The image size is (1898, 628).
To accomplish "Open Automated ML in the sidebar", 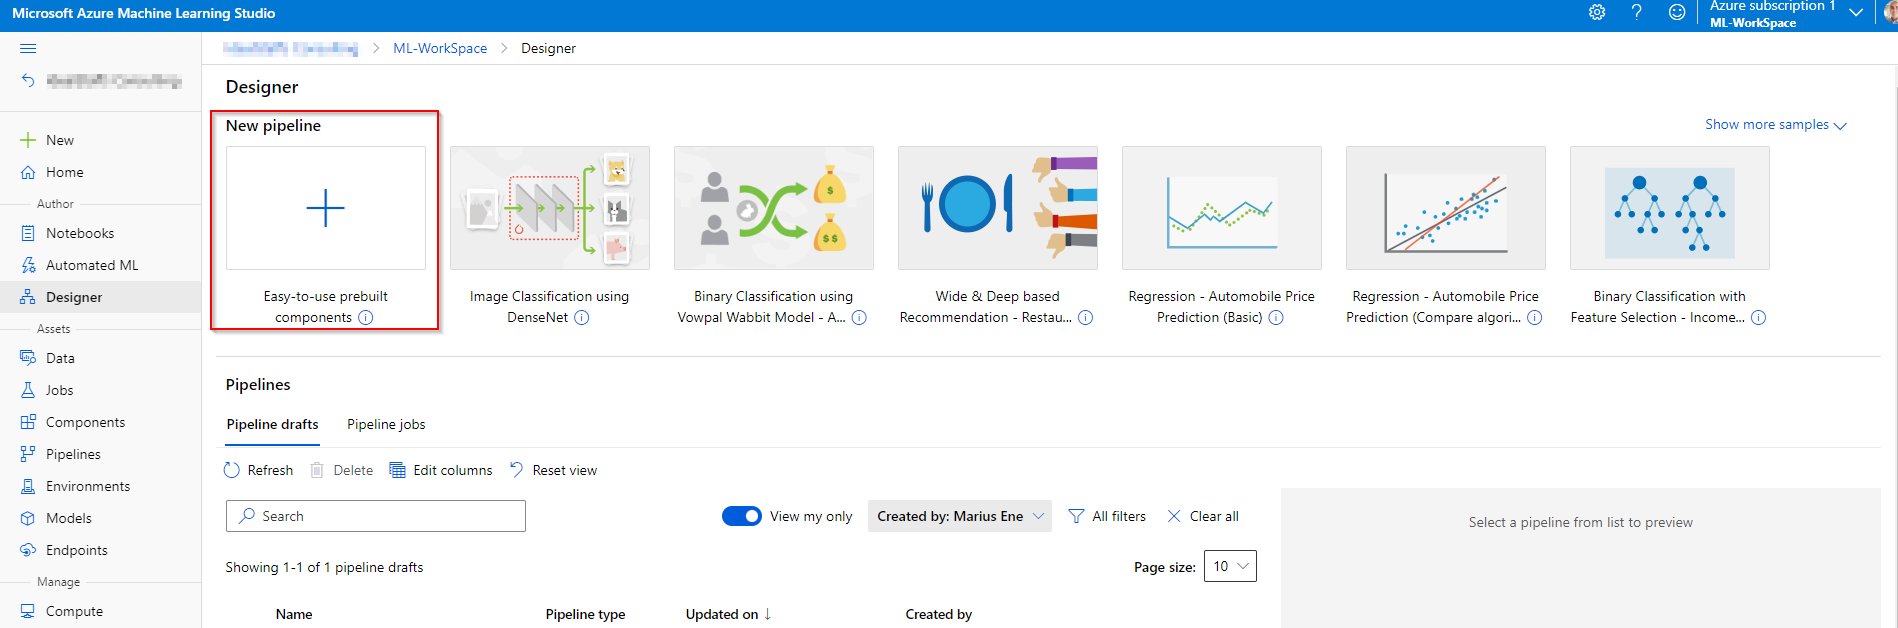I will point(92,265).
